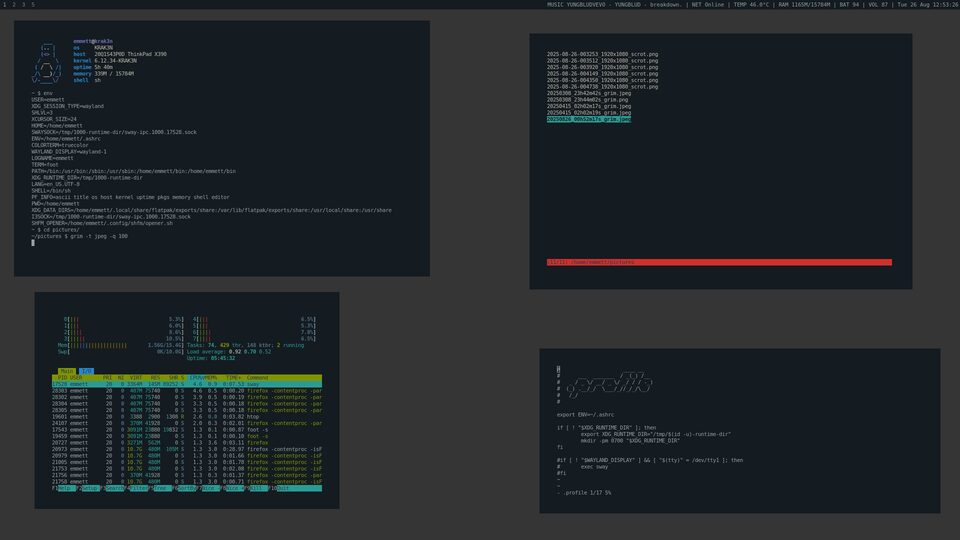The height and width of the screenshot is (540, 960).
Task: Click F9 Kill in htop footer
Action: (258, 488)
